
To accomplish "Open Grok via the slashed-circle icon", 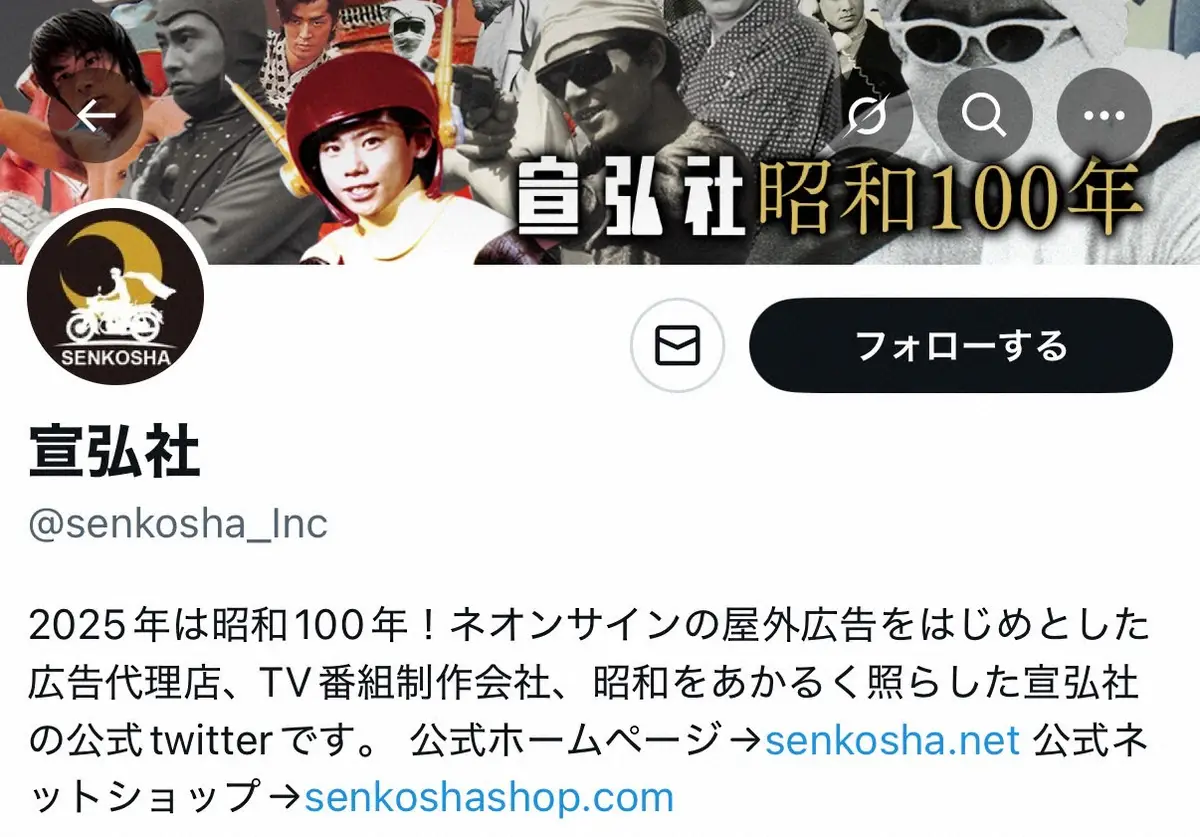I will (866, 118).
